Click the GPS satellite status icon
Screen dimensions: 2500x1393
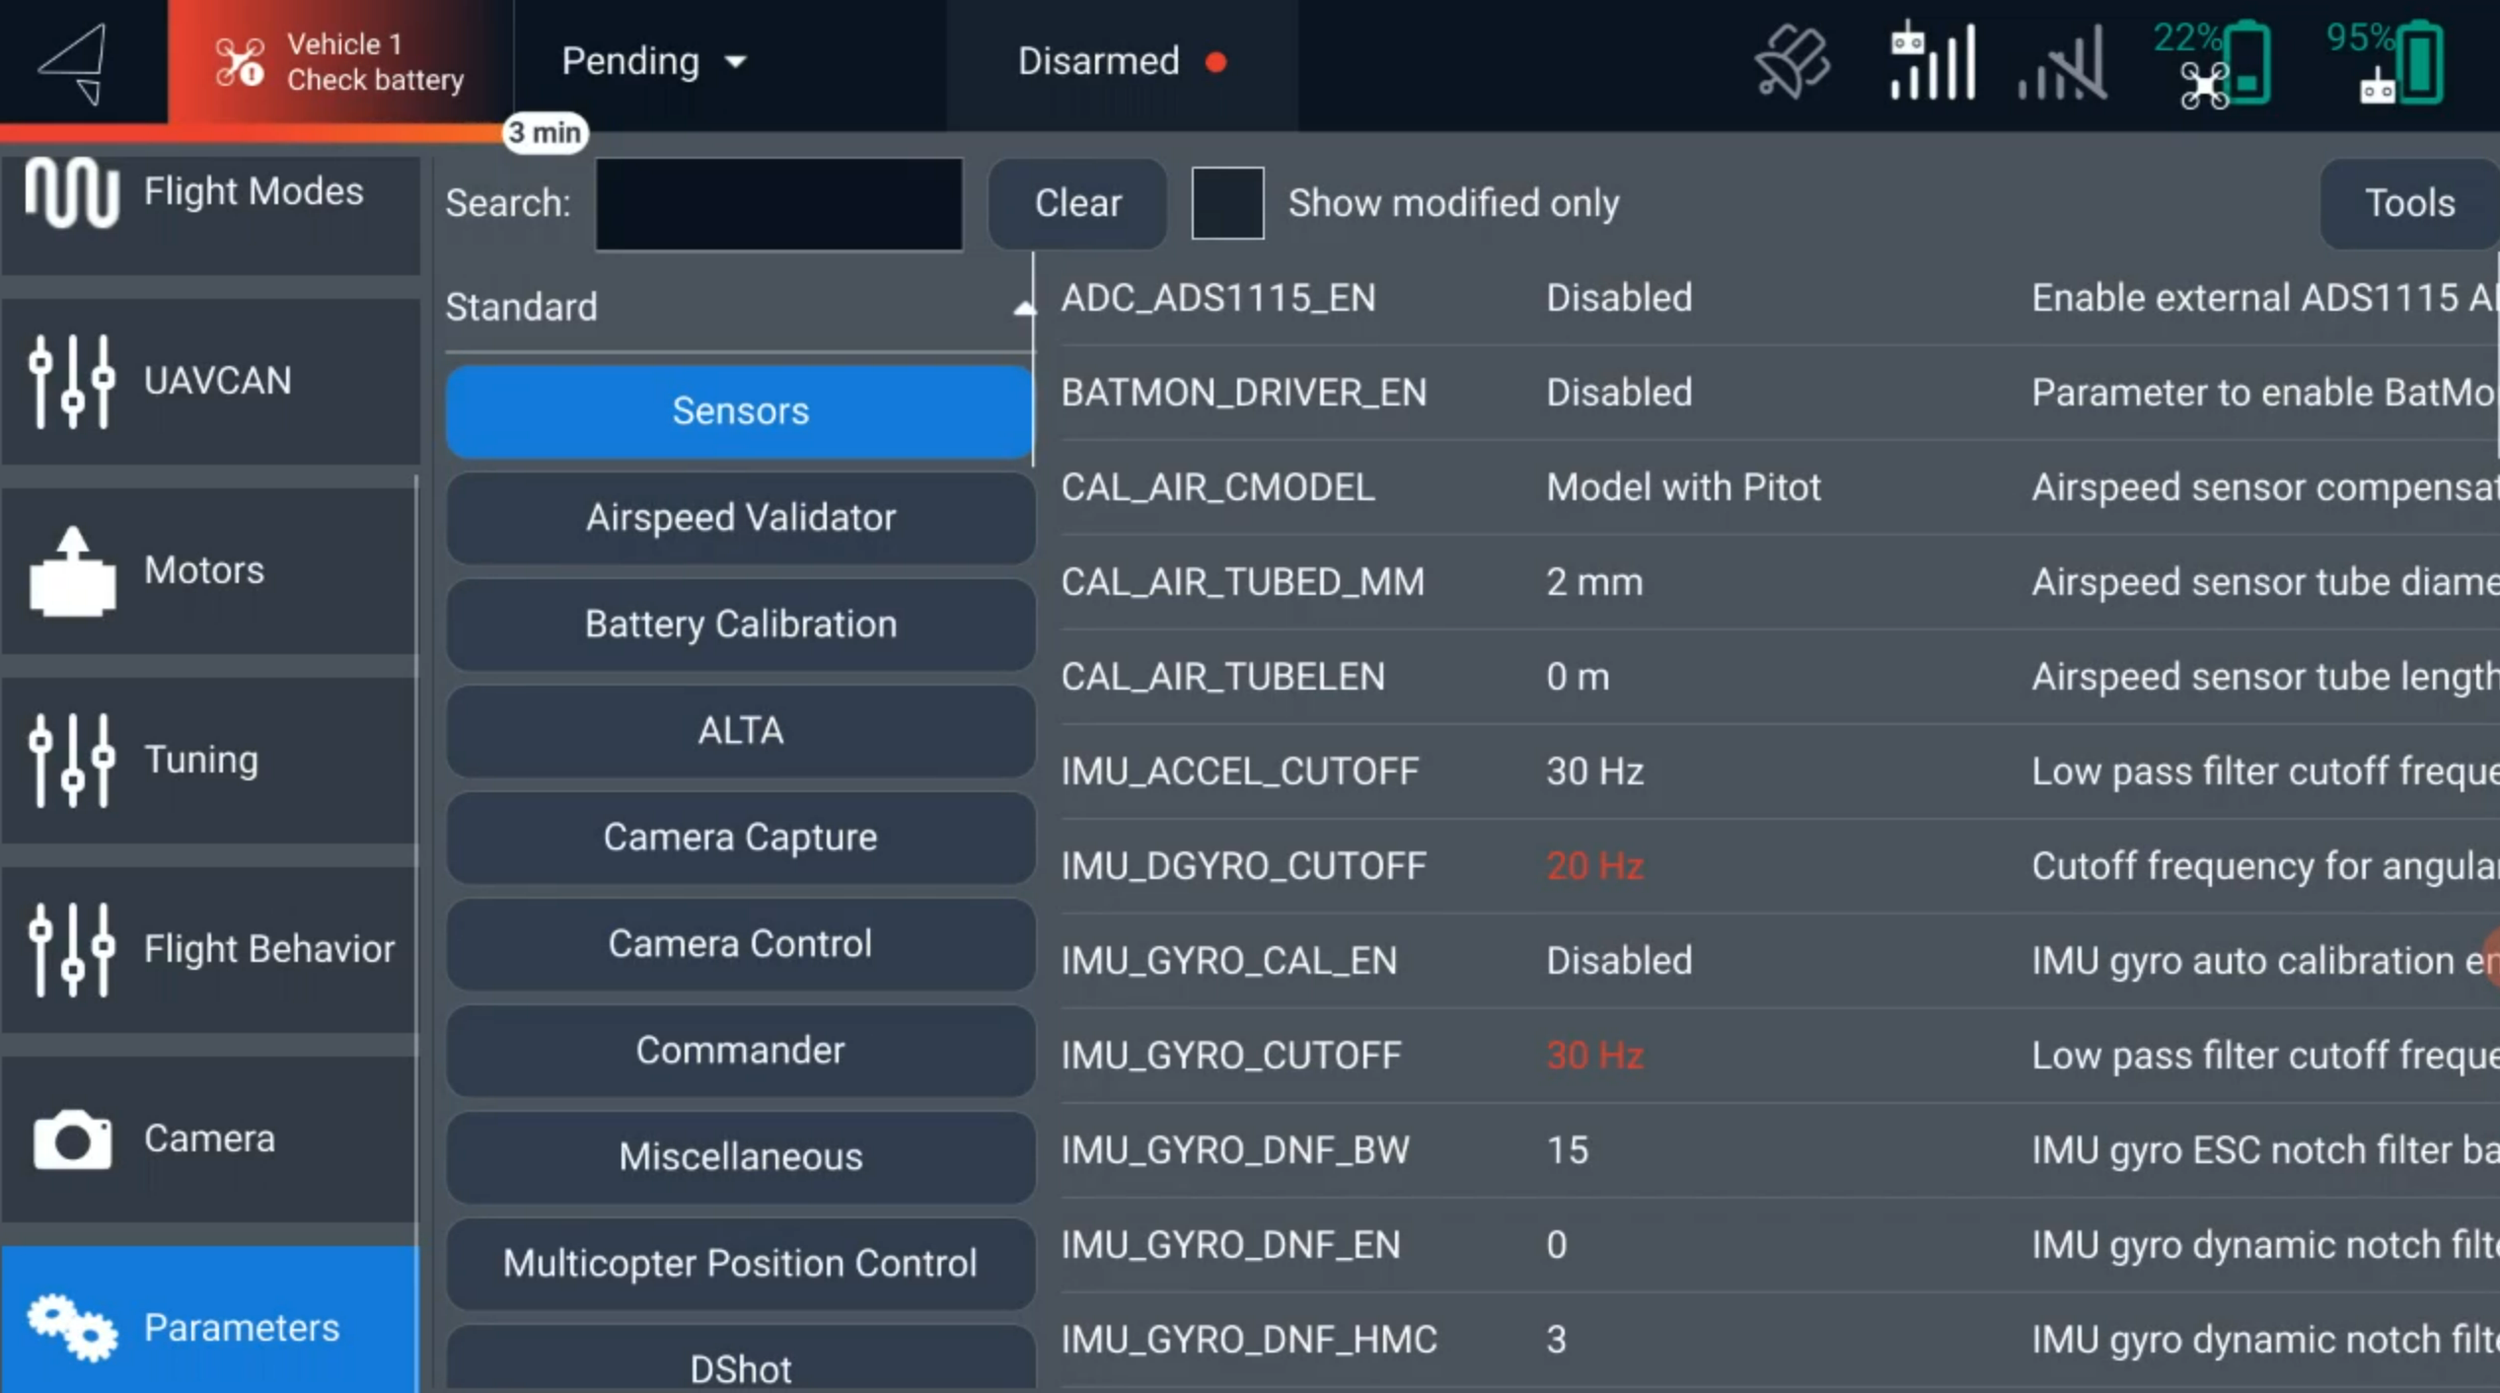1792,62
